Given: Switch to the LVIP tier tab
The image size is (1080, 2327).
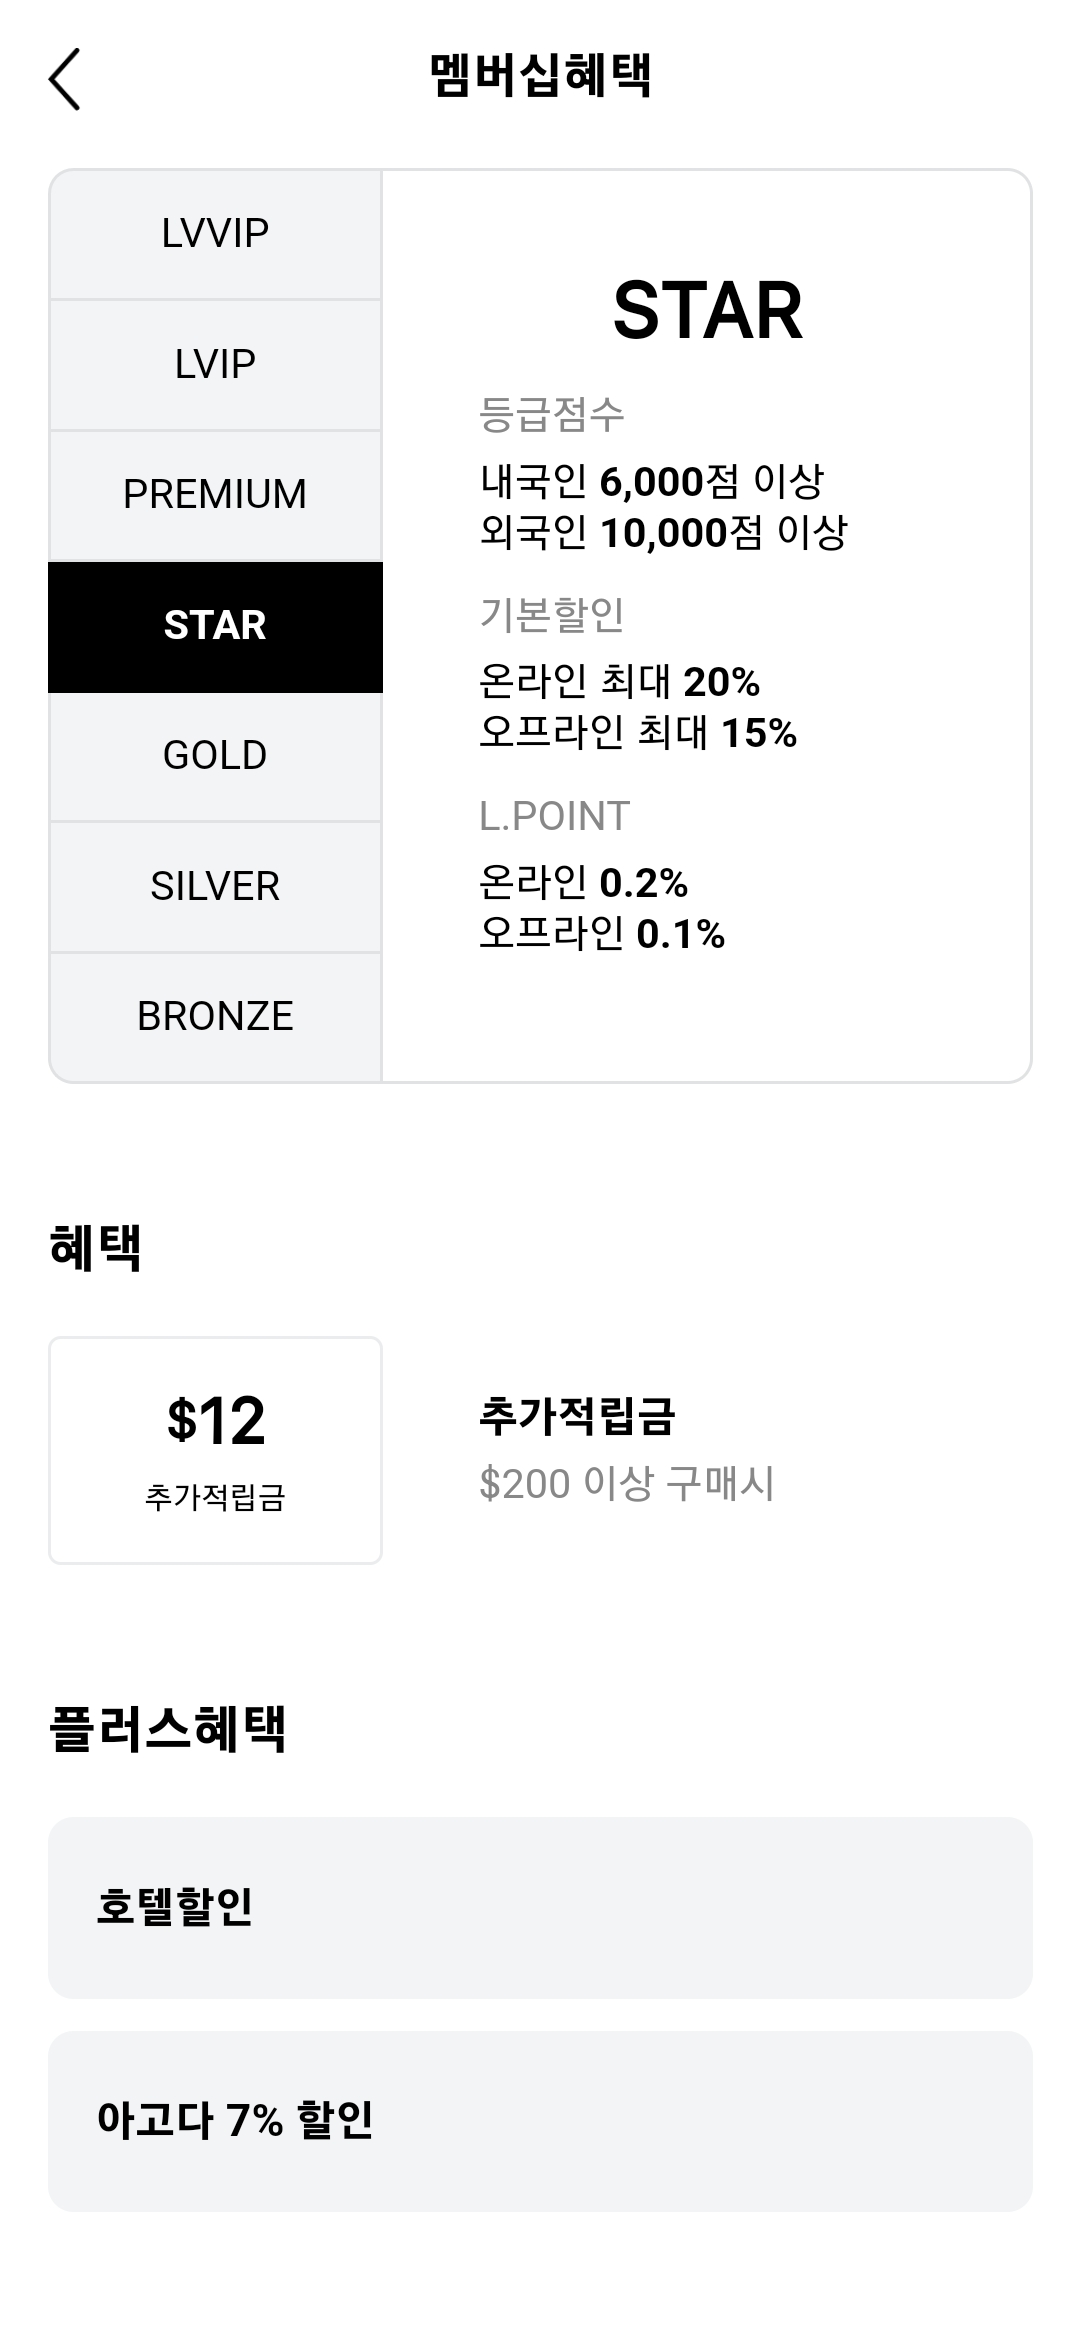Looking at the screenshot, I should coord(215,364).
